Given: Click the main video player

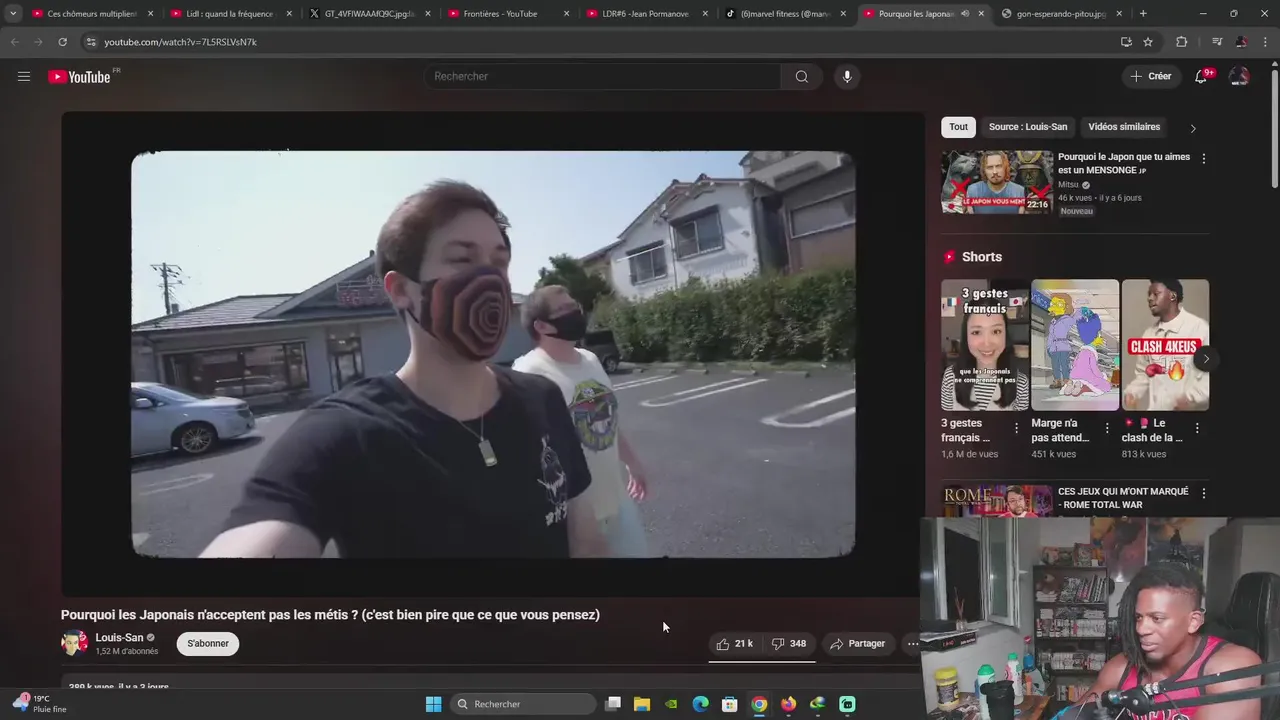Looking at the screenshot, I should coord(493,354).
